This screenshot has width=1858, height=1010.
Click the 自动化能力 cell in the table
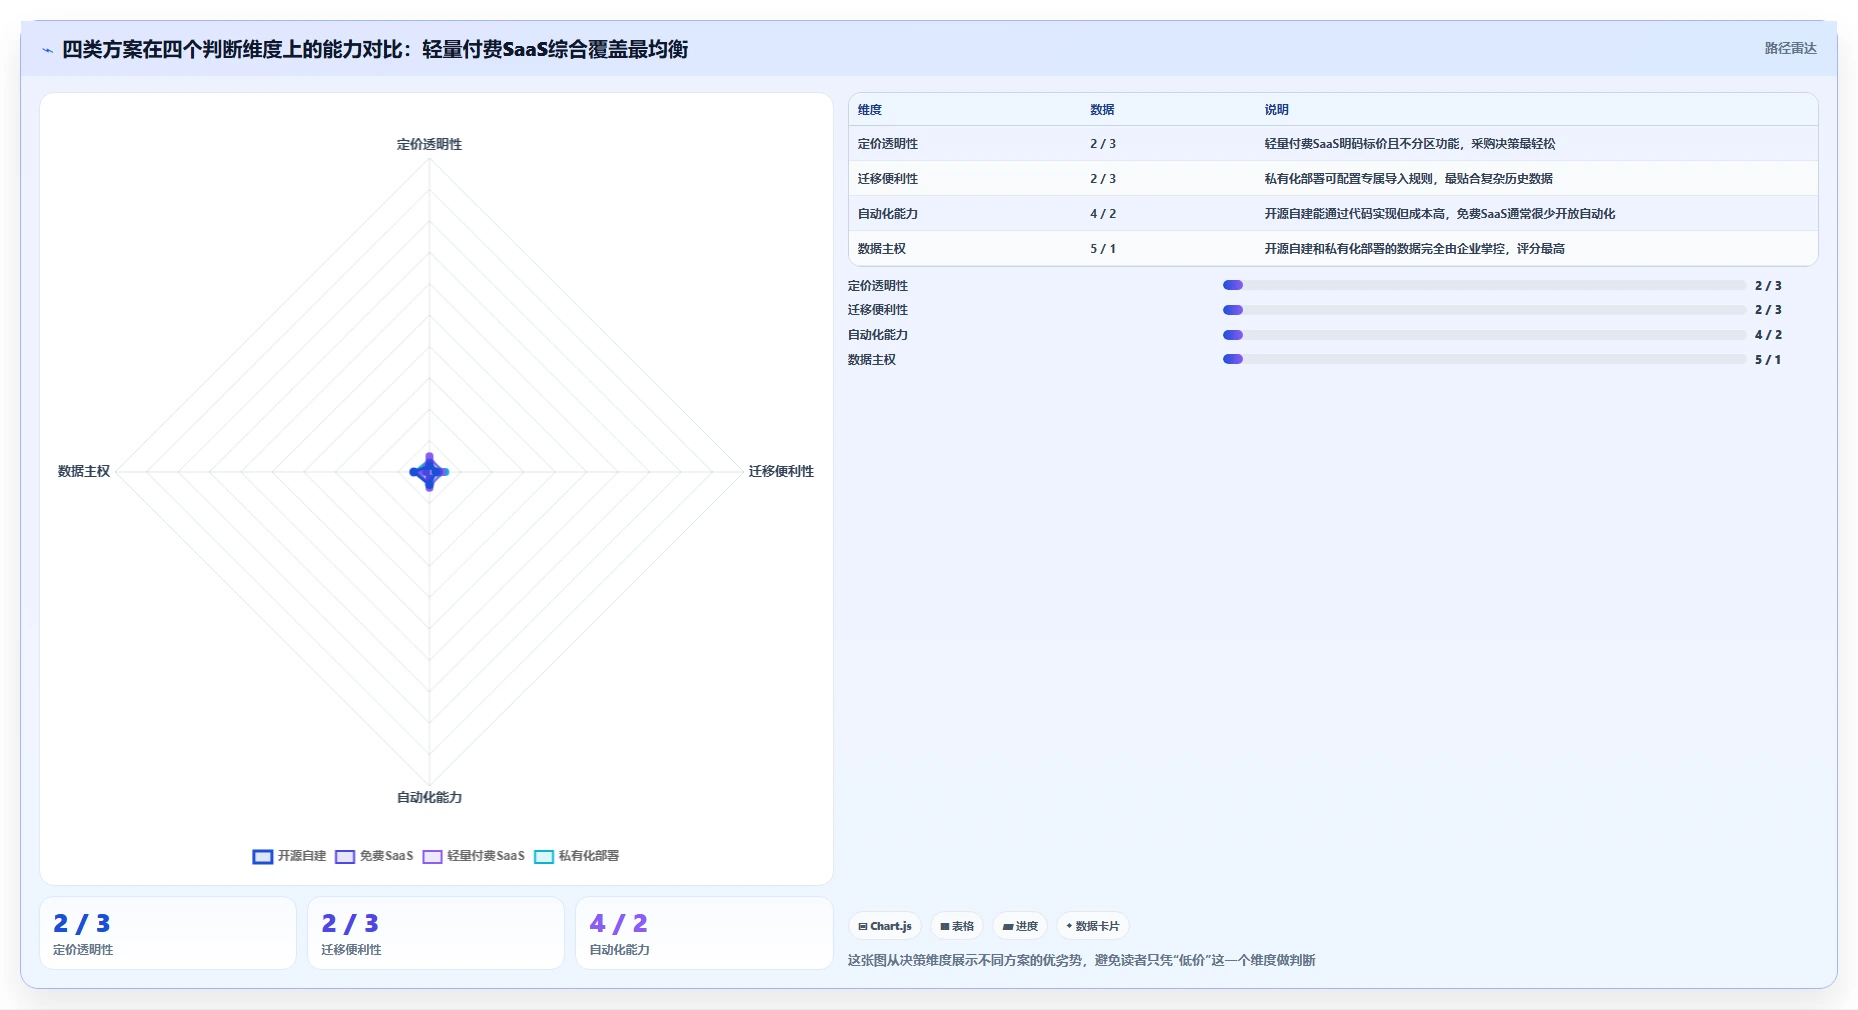pos(888,214)
